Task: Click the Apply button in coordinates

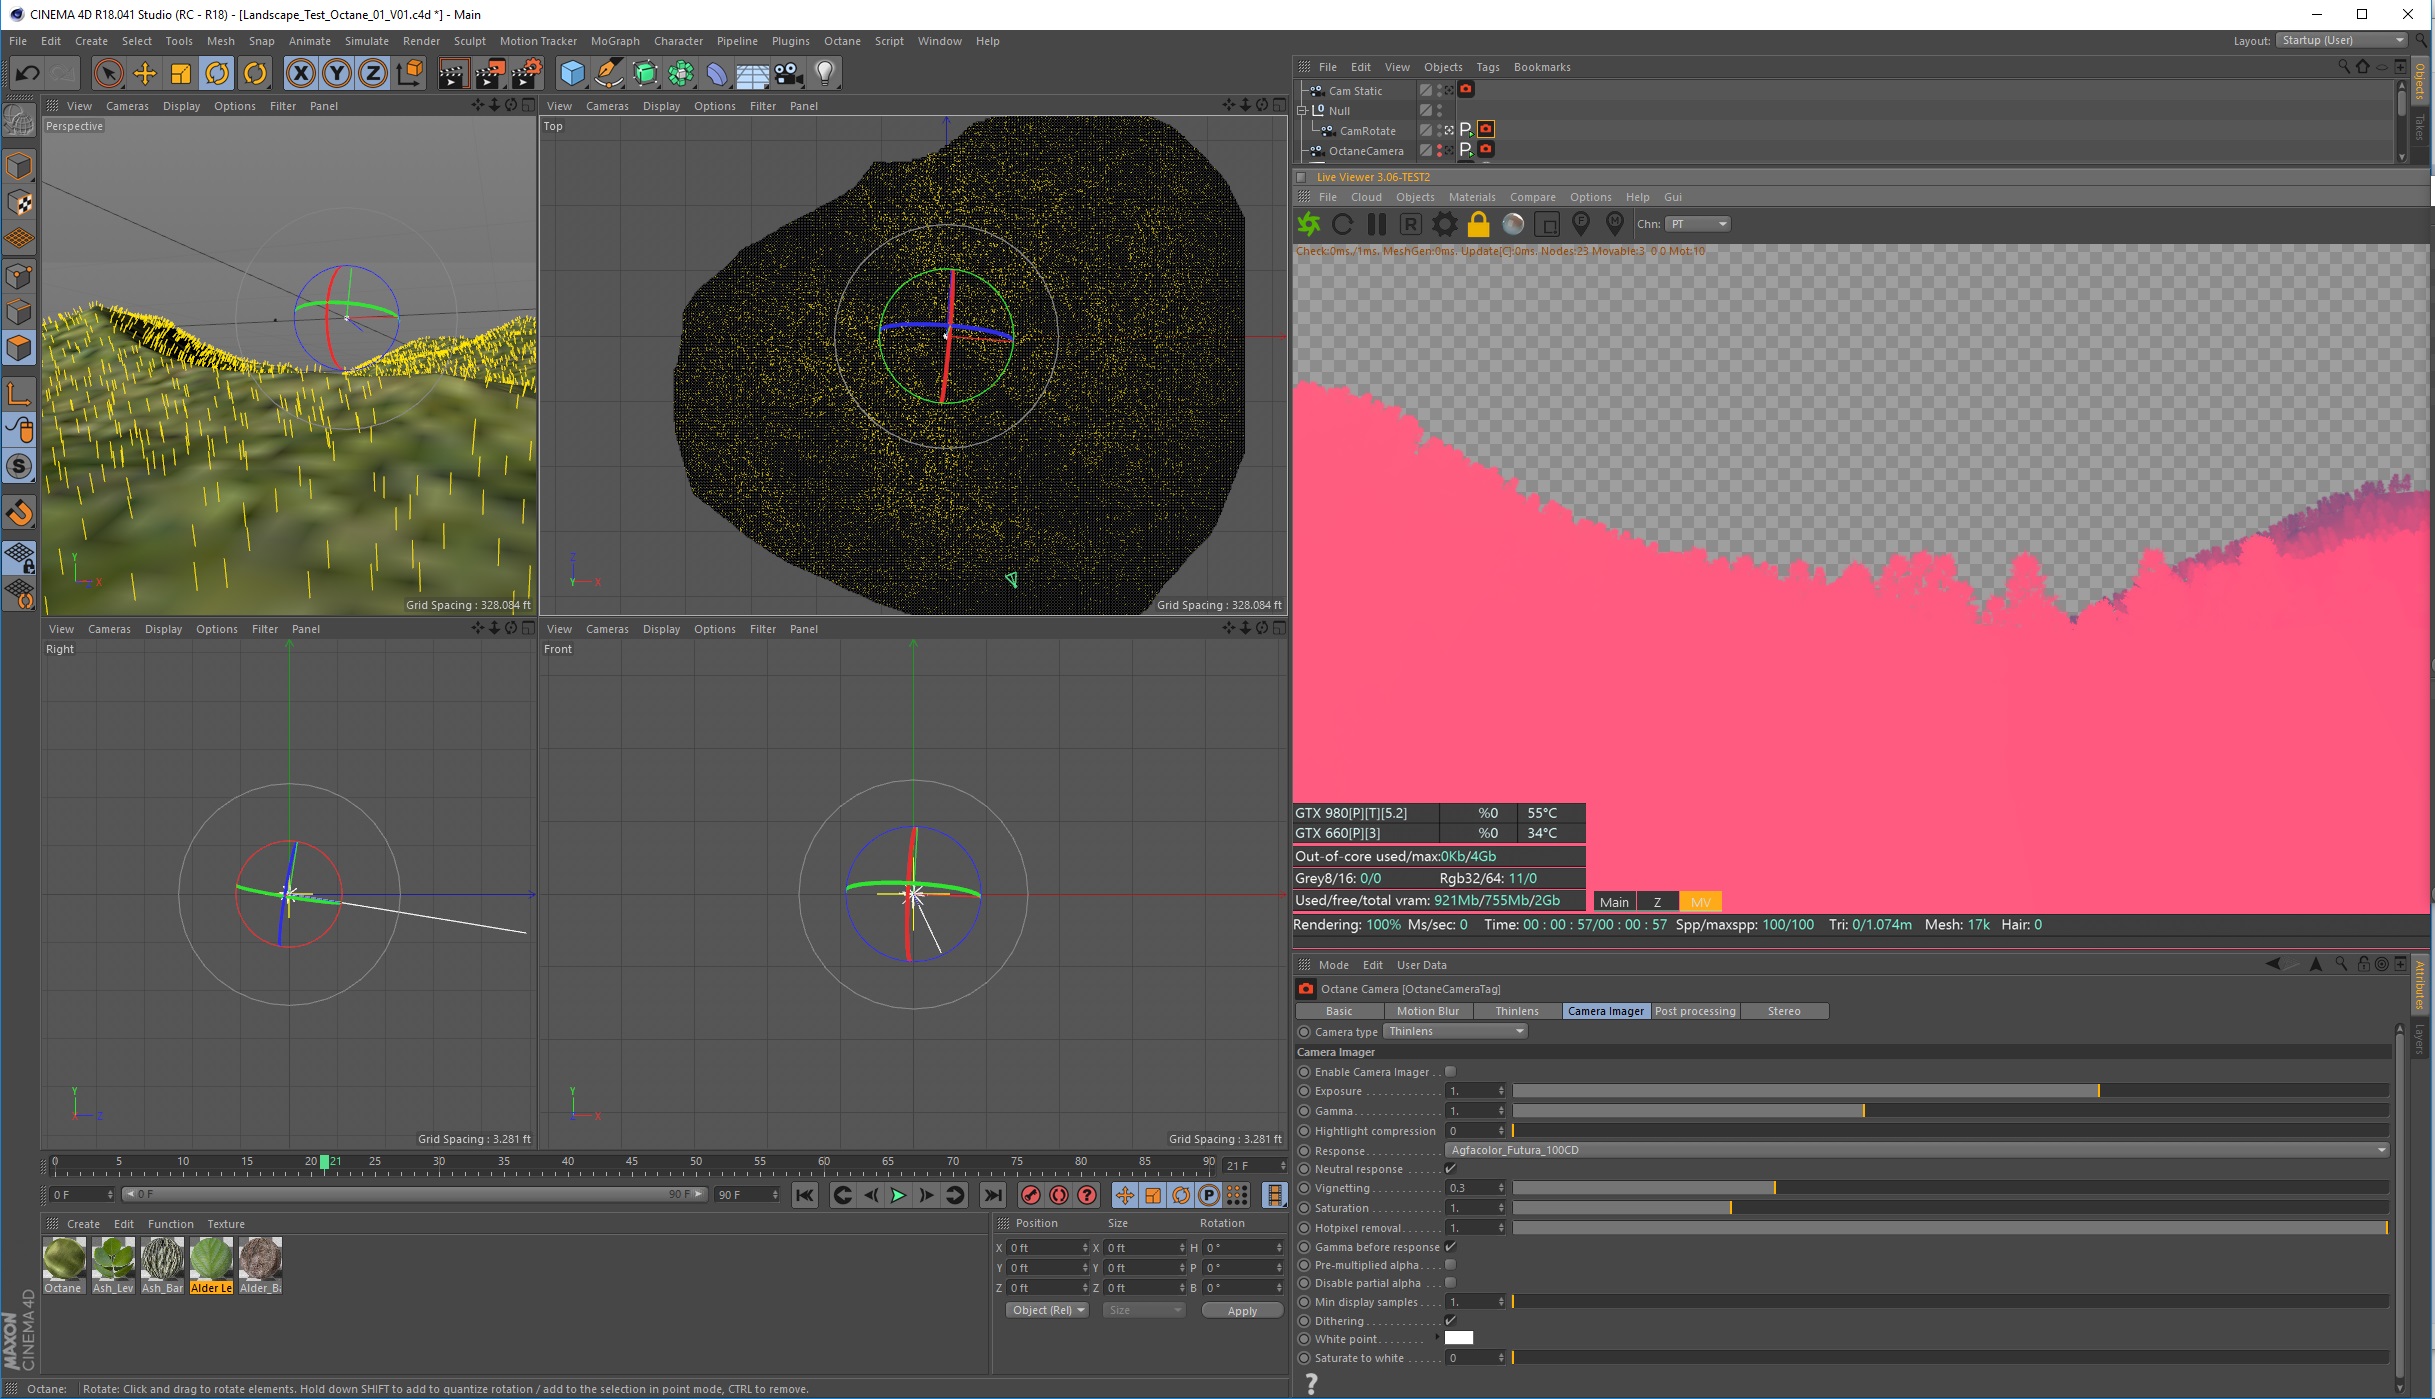Action: click(x=1241, y=1311)
